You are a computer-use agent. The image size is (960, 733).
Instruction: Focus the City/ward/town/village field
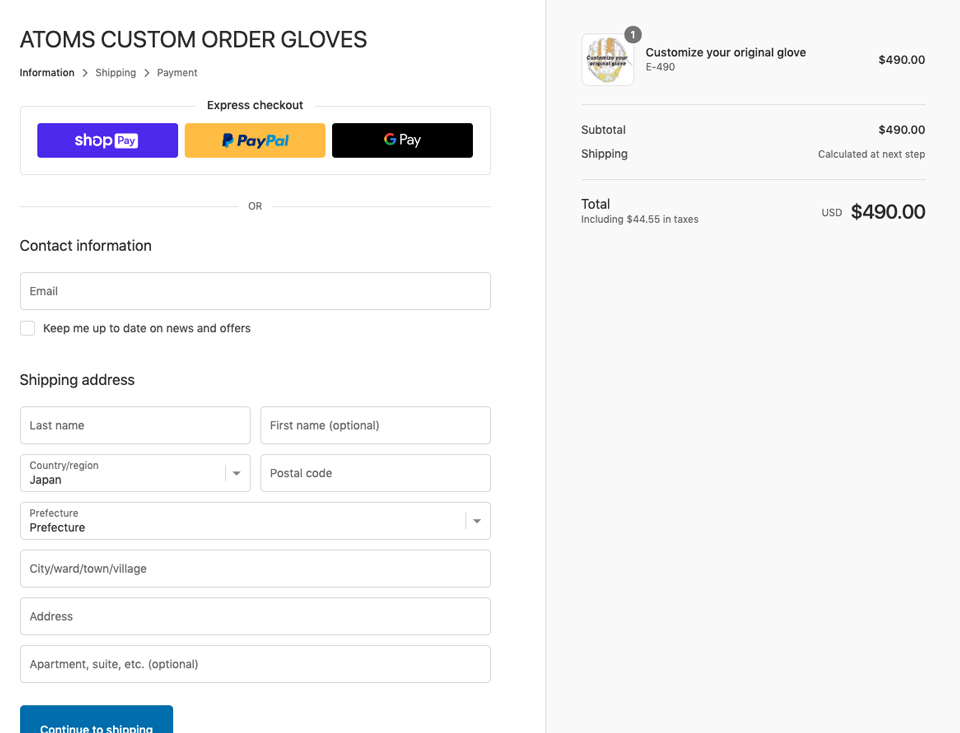coord(255,568)
